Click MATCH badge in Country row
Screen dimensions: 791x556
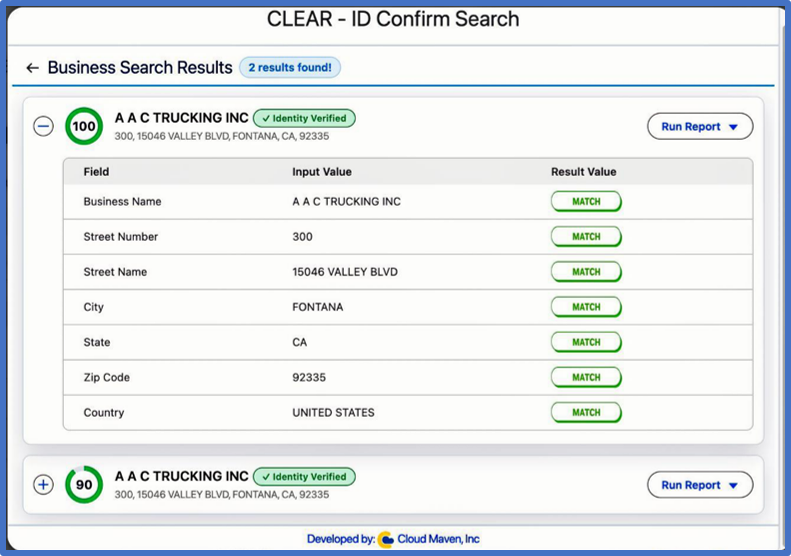point(586,412)
